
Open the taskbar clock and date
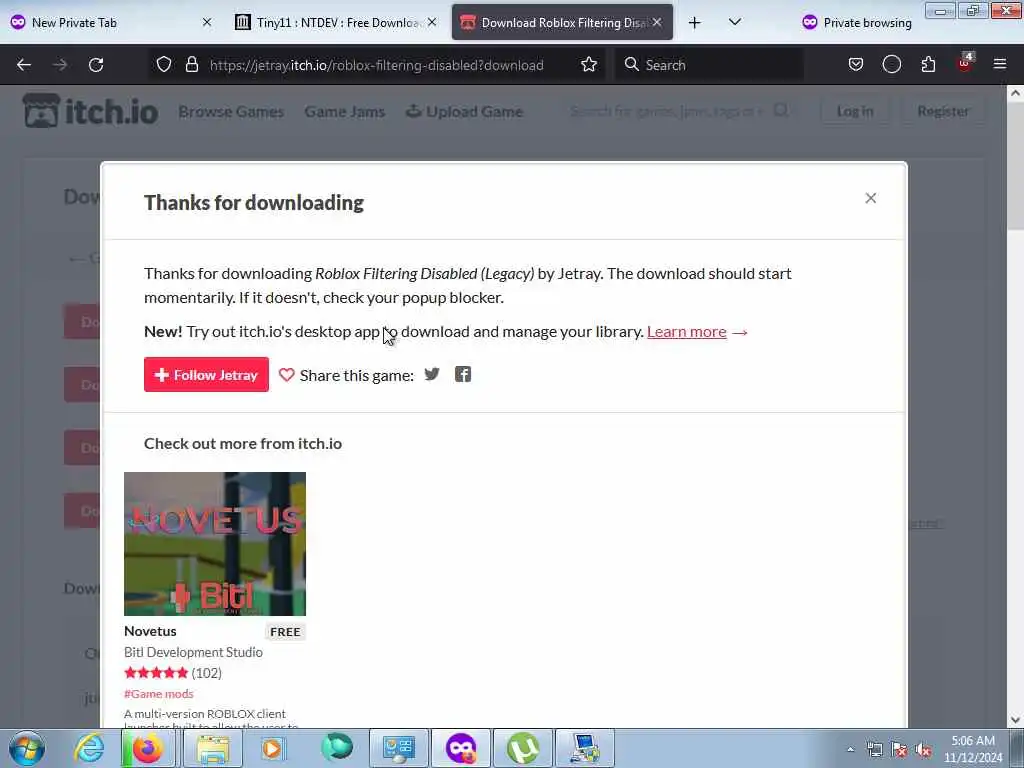point(972,749)
